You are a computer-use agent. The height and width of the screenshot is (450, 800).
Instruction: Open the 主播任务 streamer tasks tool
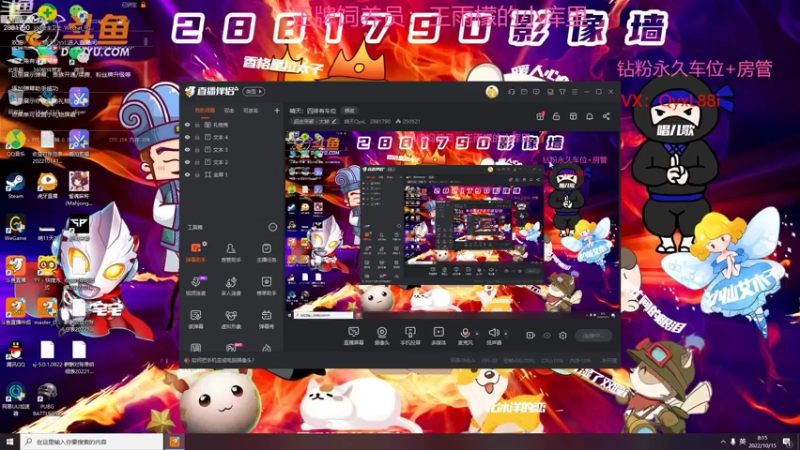click(266, 253)
